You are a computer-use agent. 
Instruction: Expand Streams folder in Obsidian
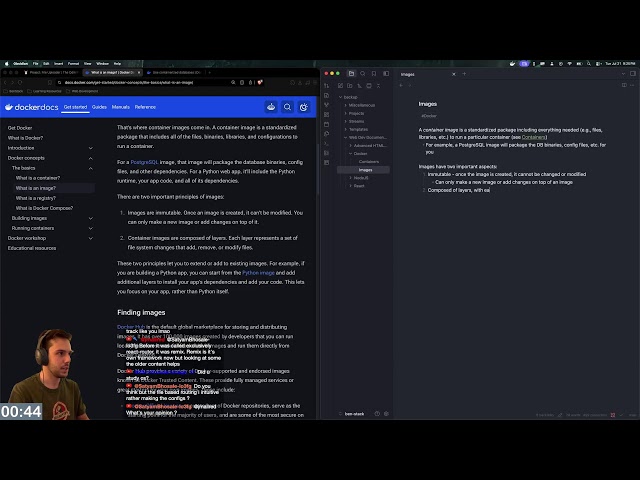pos(355,121)
